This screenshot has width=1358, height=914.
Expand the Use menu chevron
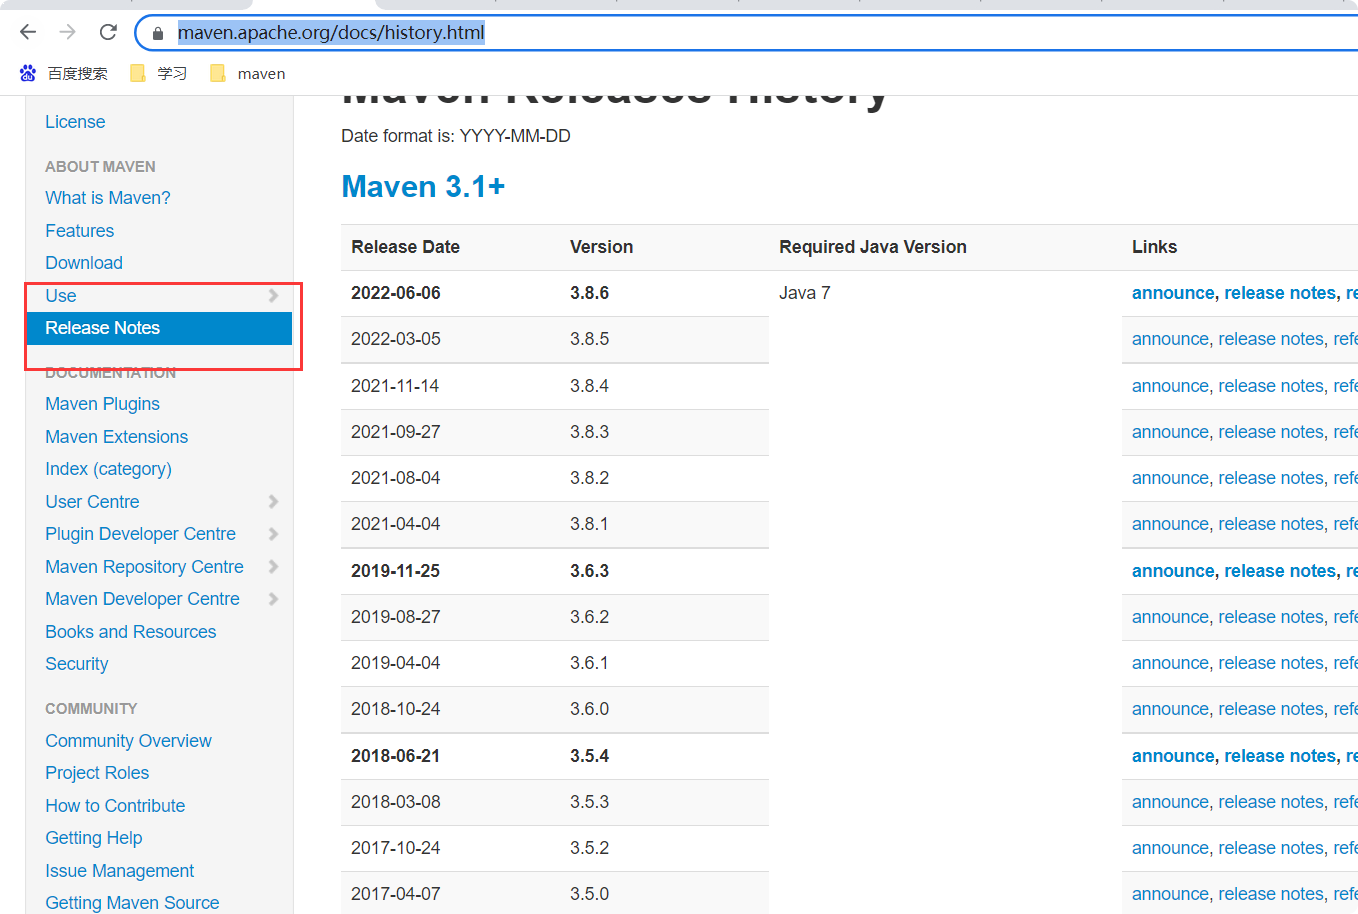pyautogui.click(x=273, y=295)
